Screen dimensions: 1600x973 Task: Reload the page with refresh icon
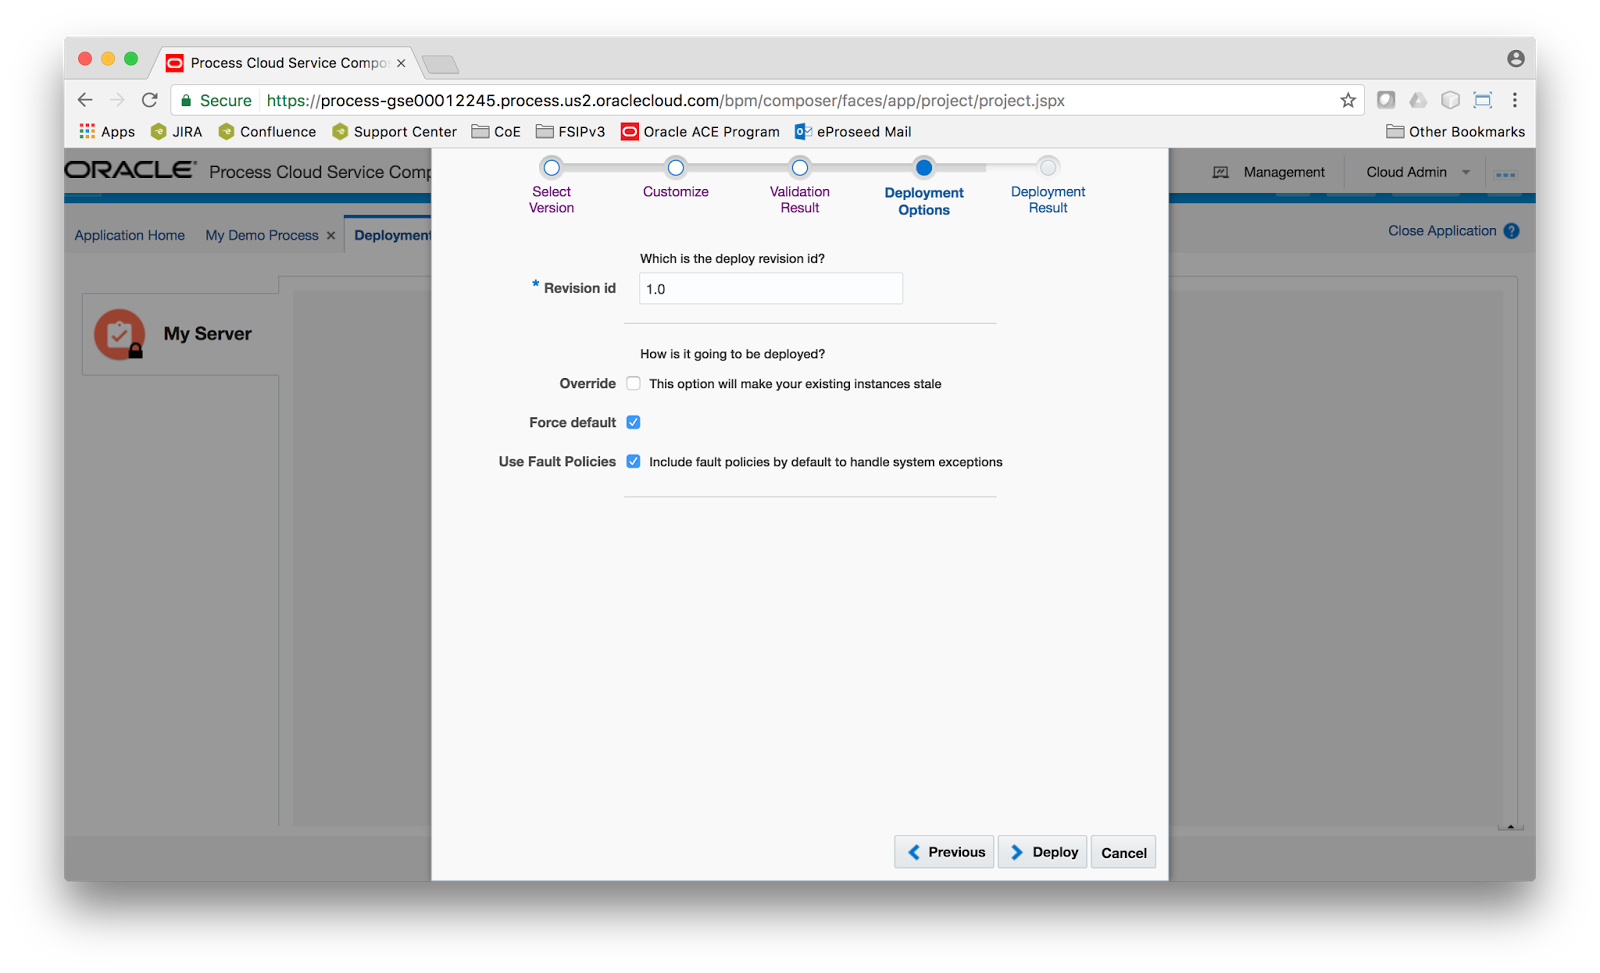[150, 100]
